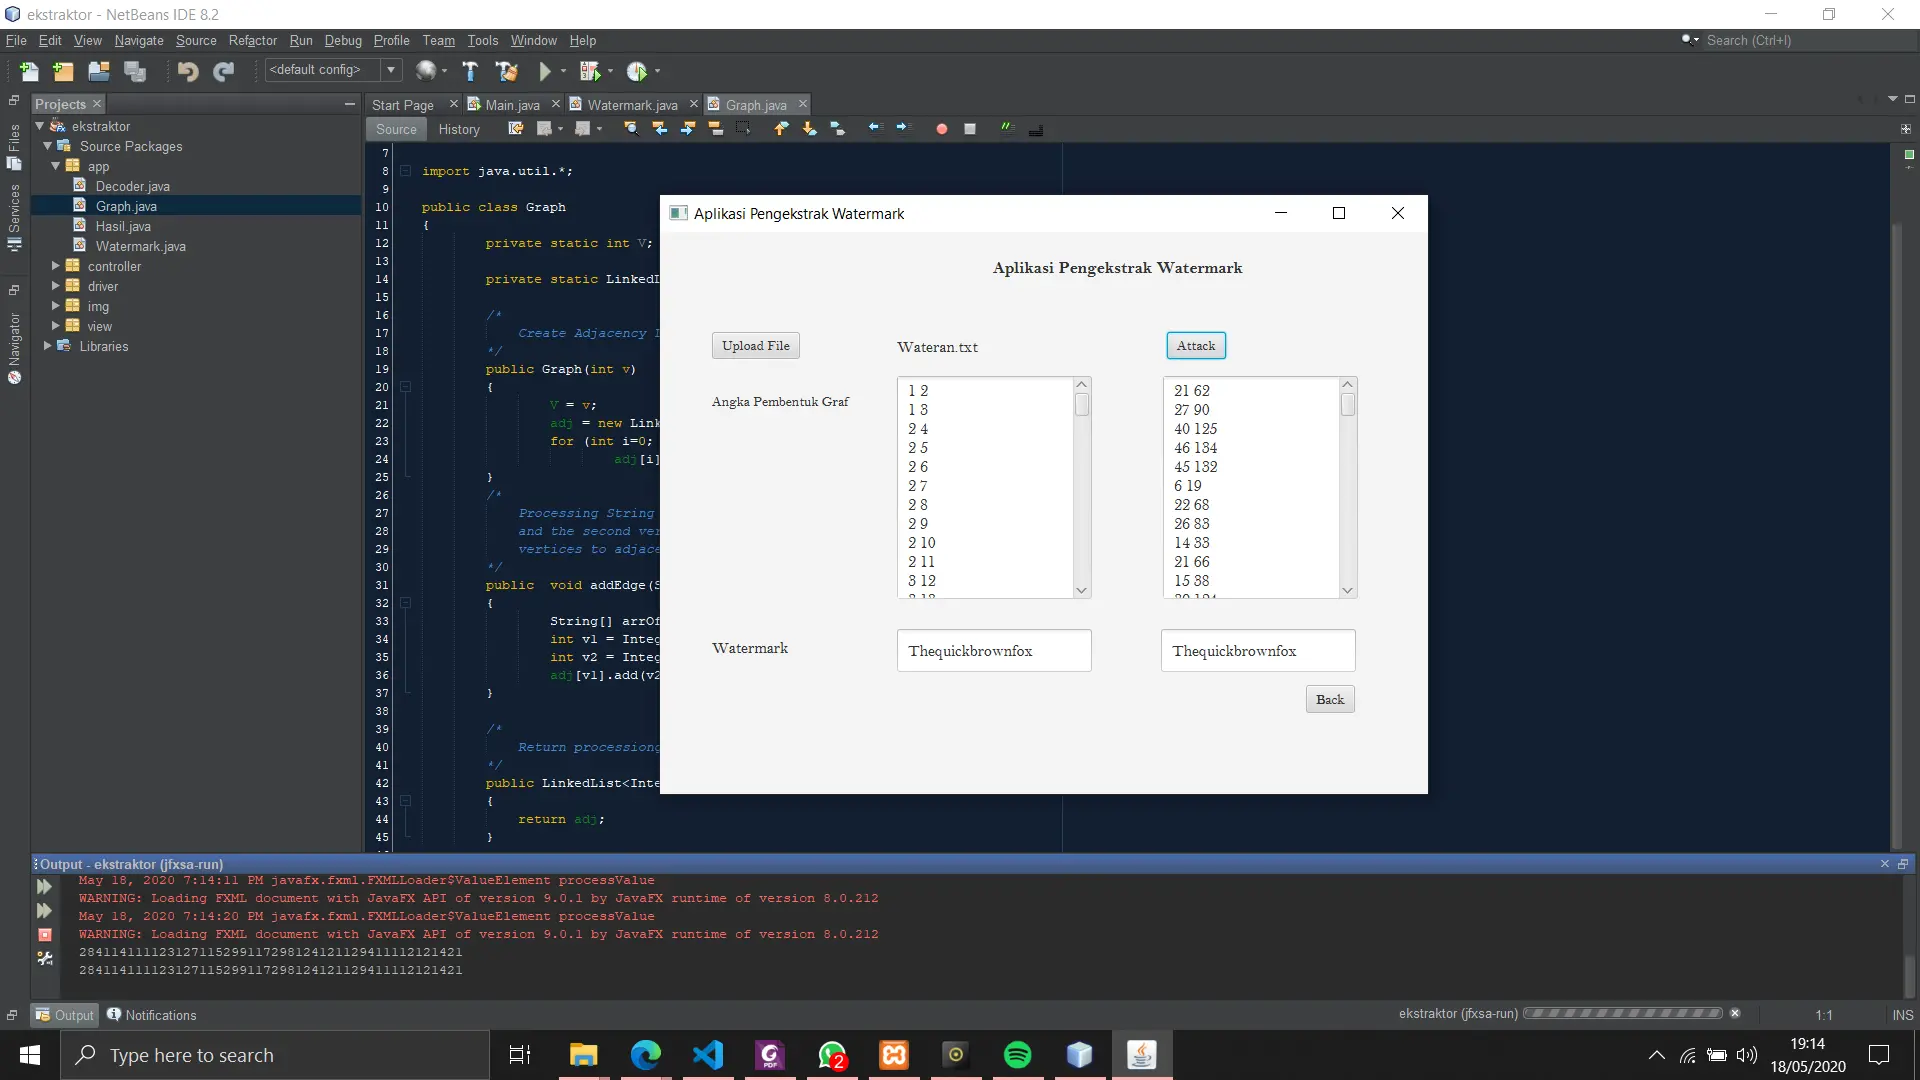Switch to the Watermark.java tab

click(x=631, y=105)
